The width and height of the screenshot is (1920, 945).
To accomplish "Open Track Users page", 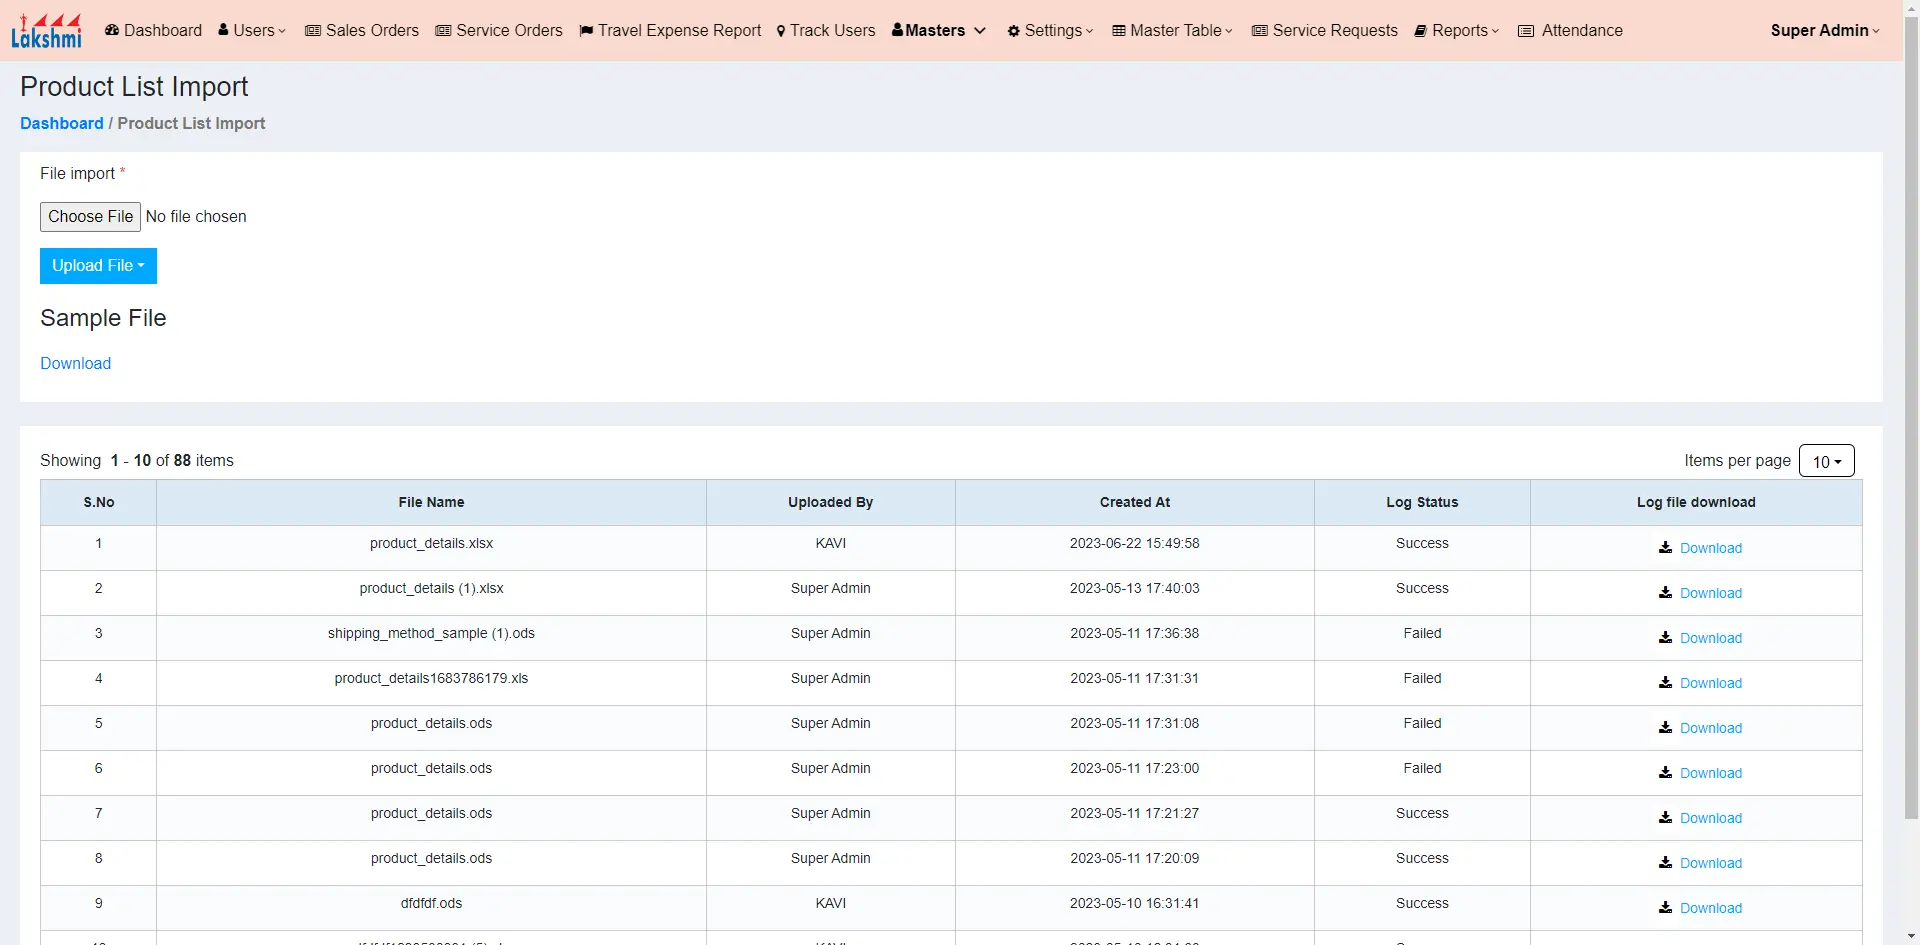I will coord(826,31).
